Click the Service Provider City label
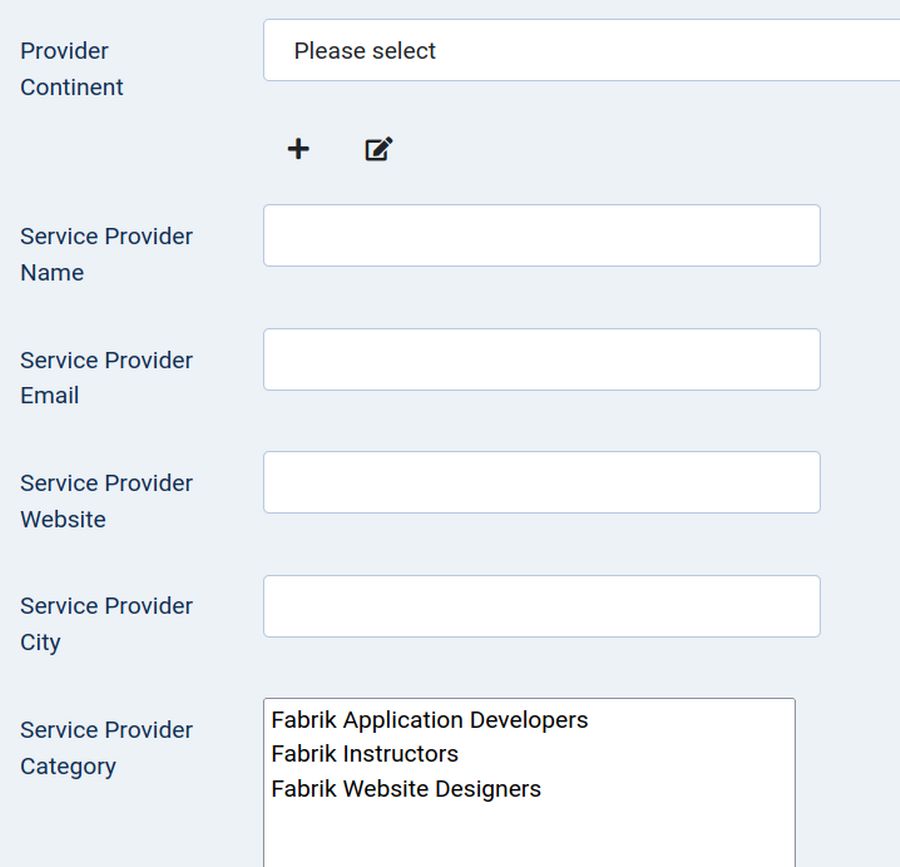This screenshot has height=867, width=900. click(106, 624)
